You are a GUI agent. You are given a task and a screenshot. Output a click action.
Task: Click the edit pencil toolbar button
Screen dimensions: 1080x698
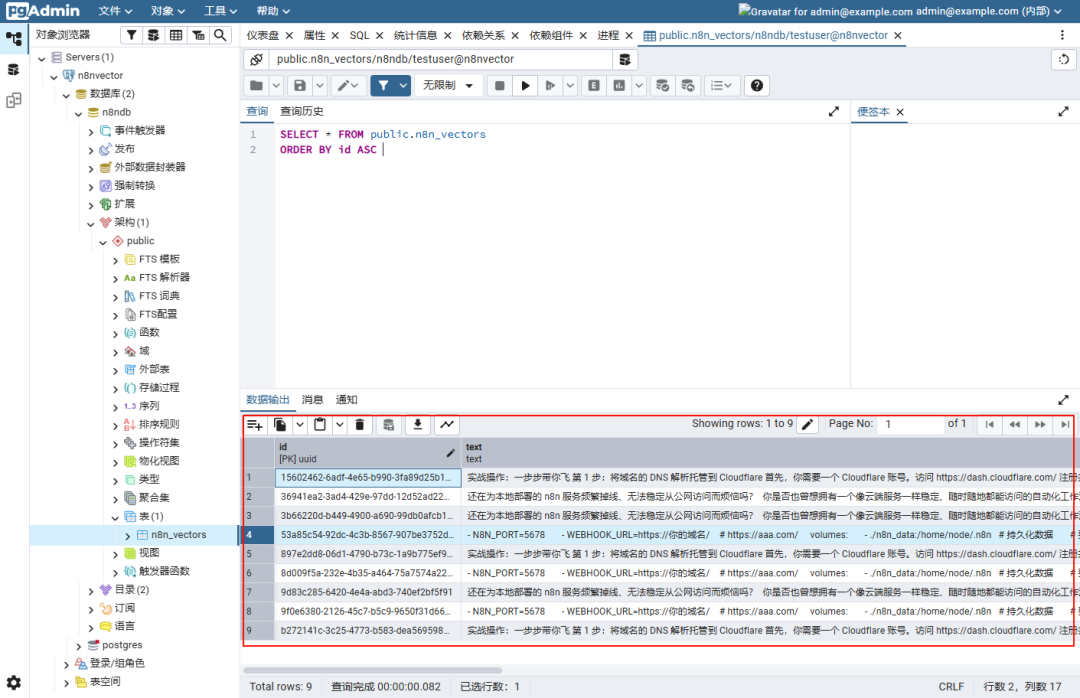tap(348, 85)
